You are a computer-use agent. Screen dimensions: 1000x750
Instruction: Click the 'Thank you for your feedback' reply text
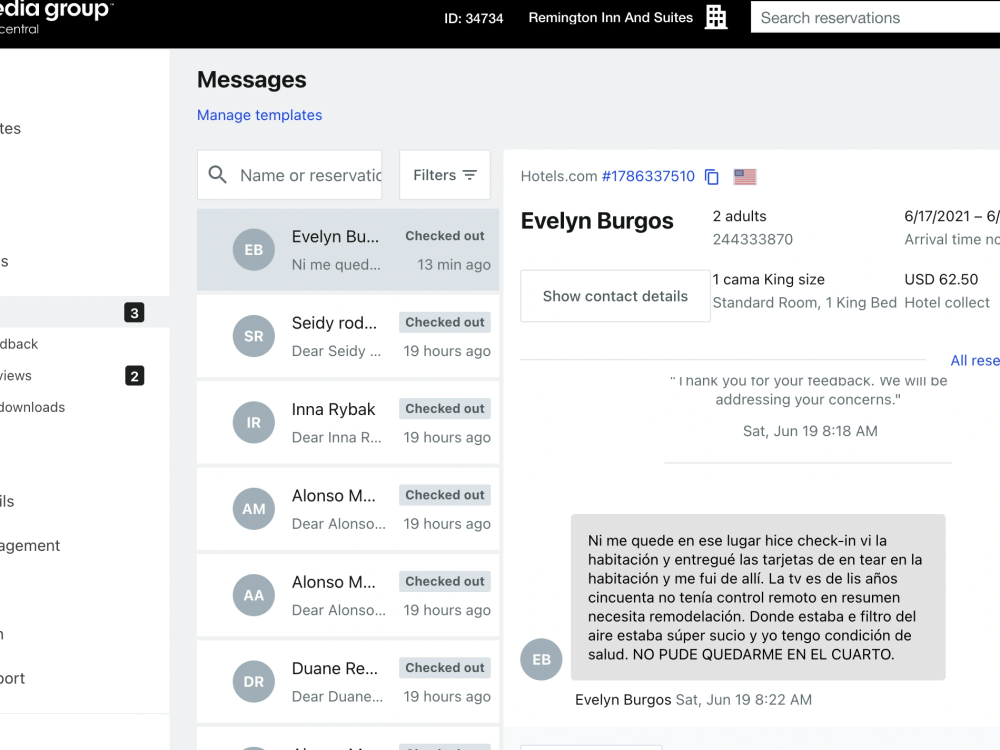pos(808,390)
